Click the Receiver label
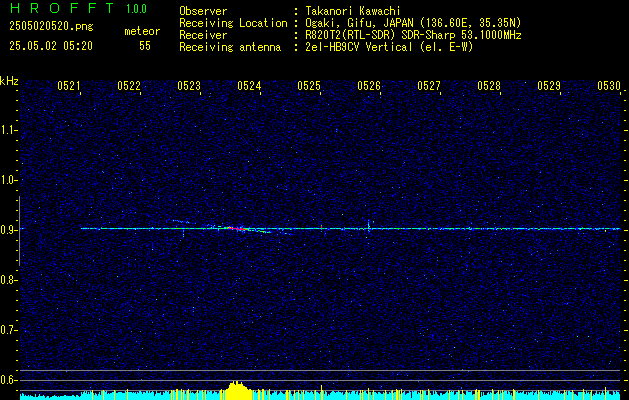 pyautogui.click(x=203, y=35)
